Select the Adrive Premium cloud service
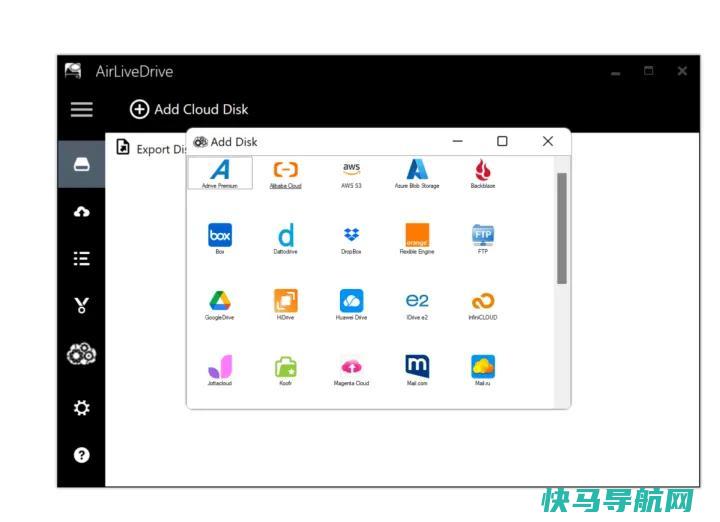This screenshot has height=522, width=720. (220, 173)
